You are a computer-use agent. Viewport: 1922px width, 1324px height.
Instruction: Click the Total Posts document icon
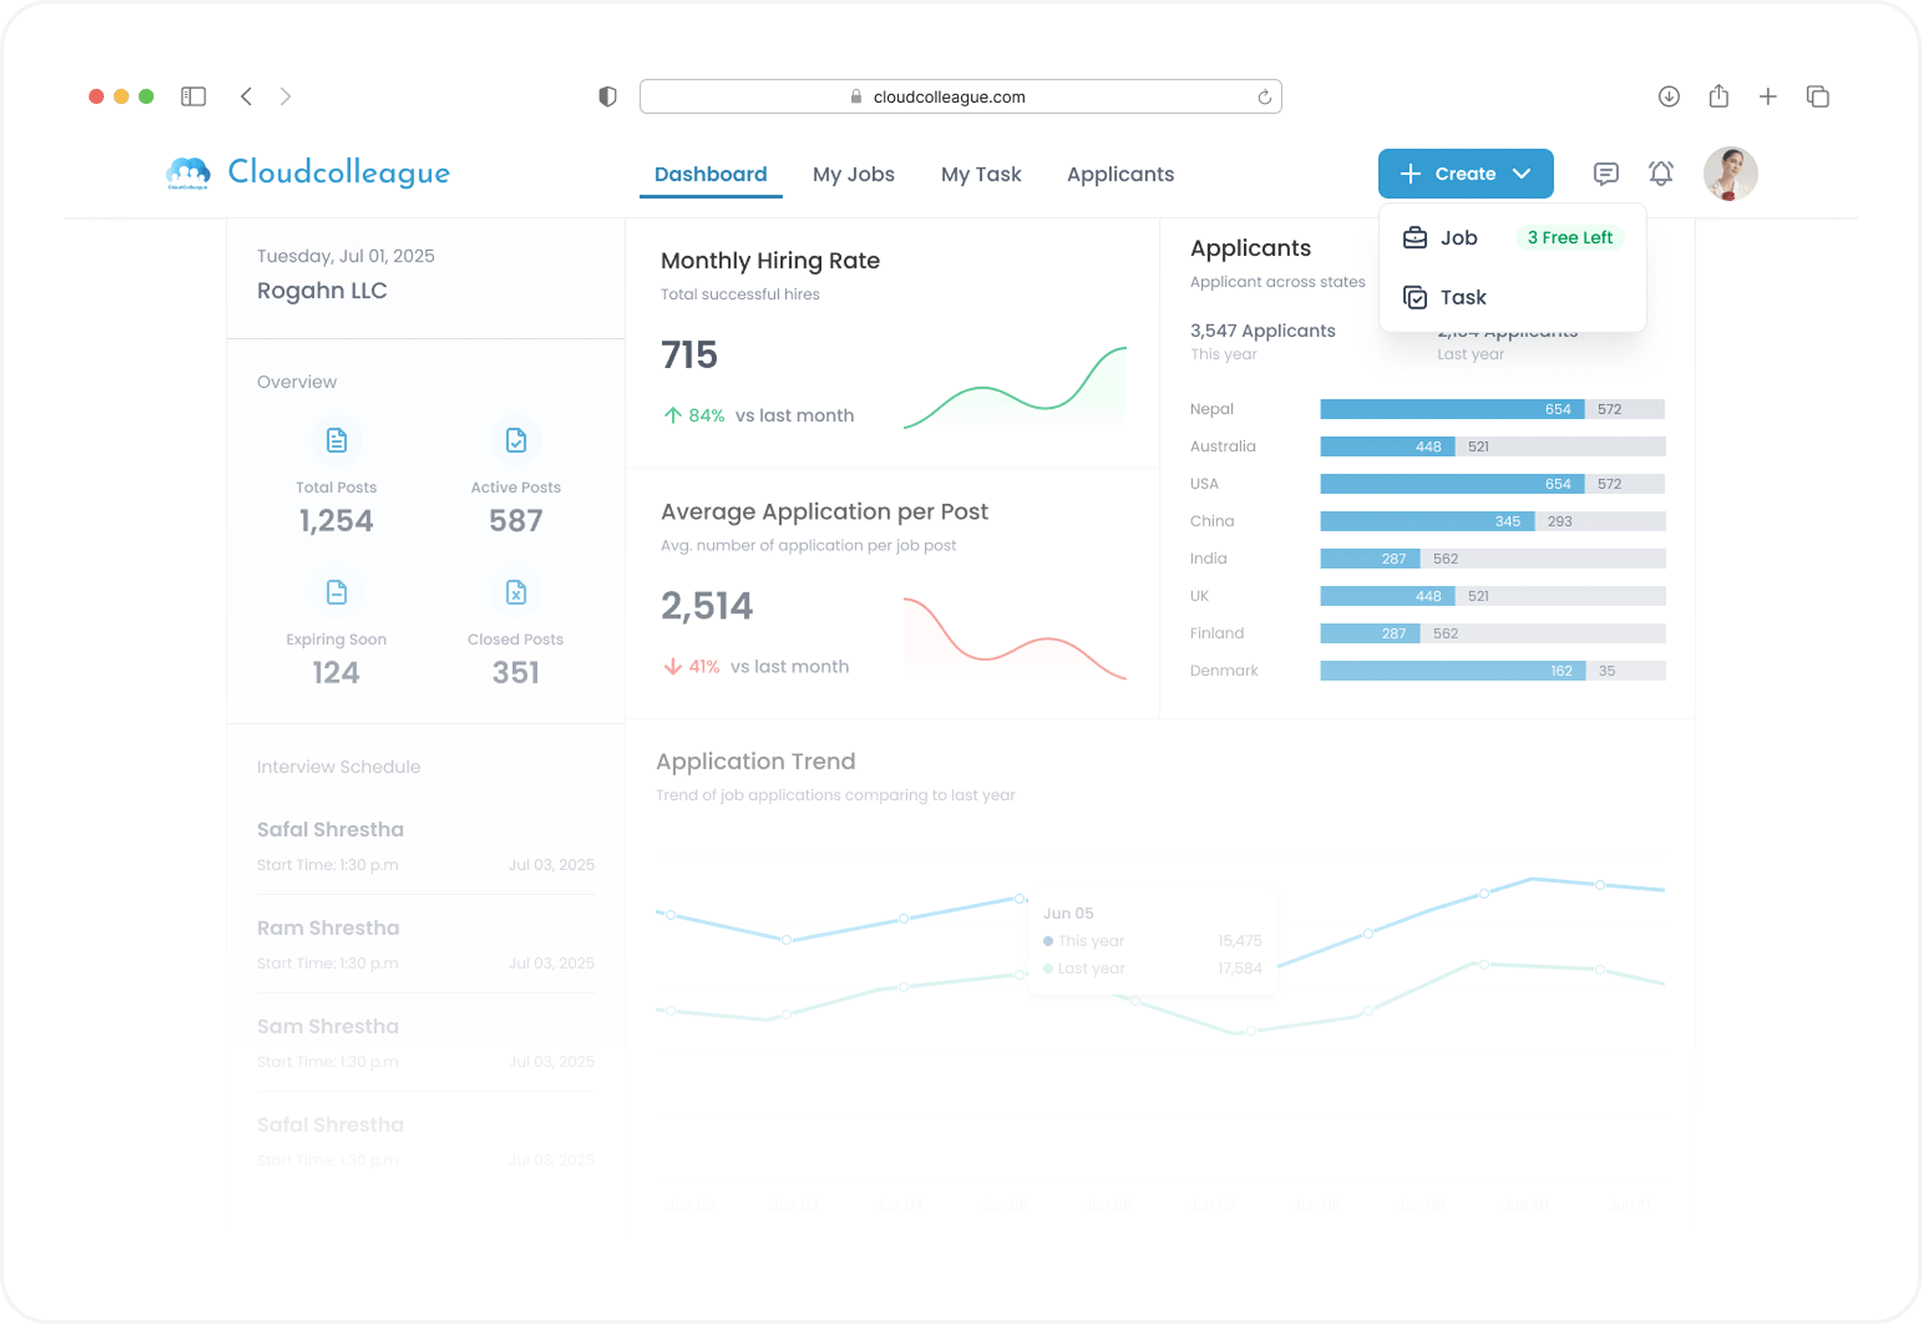[x=336, y=440]
